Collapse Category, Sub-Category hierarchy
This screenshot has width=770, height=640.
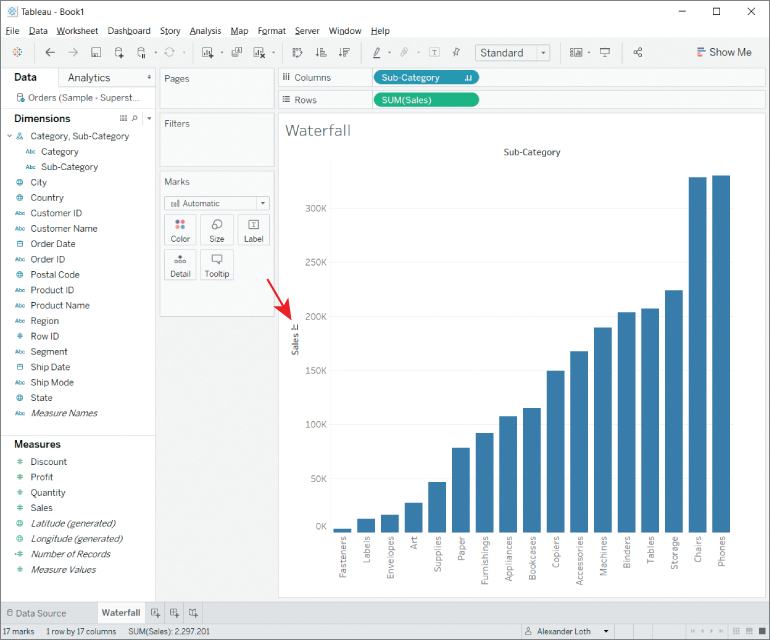[9, 136]
